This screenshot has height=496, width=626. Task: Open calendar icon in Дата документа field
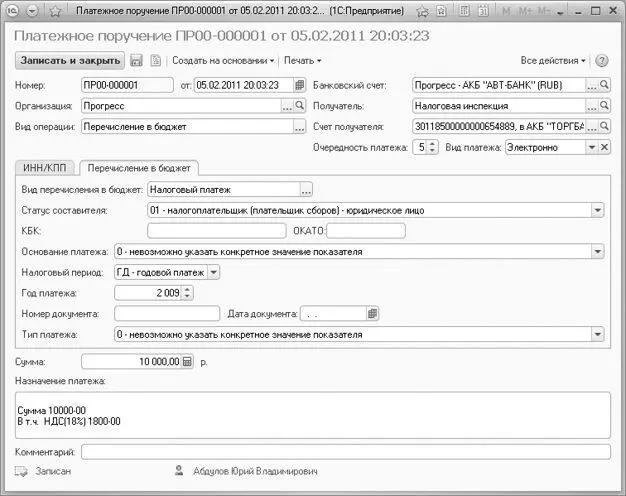[372, 313]
